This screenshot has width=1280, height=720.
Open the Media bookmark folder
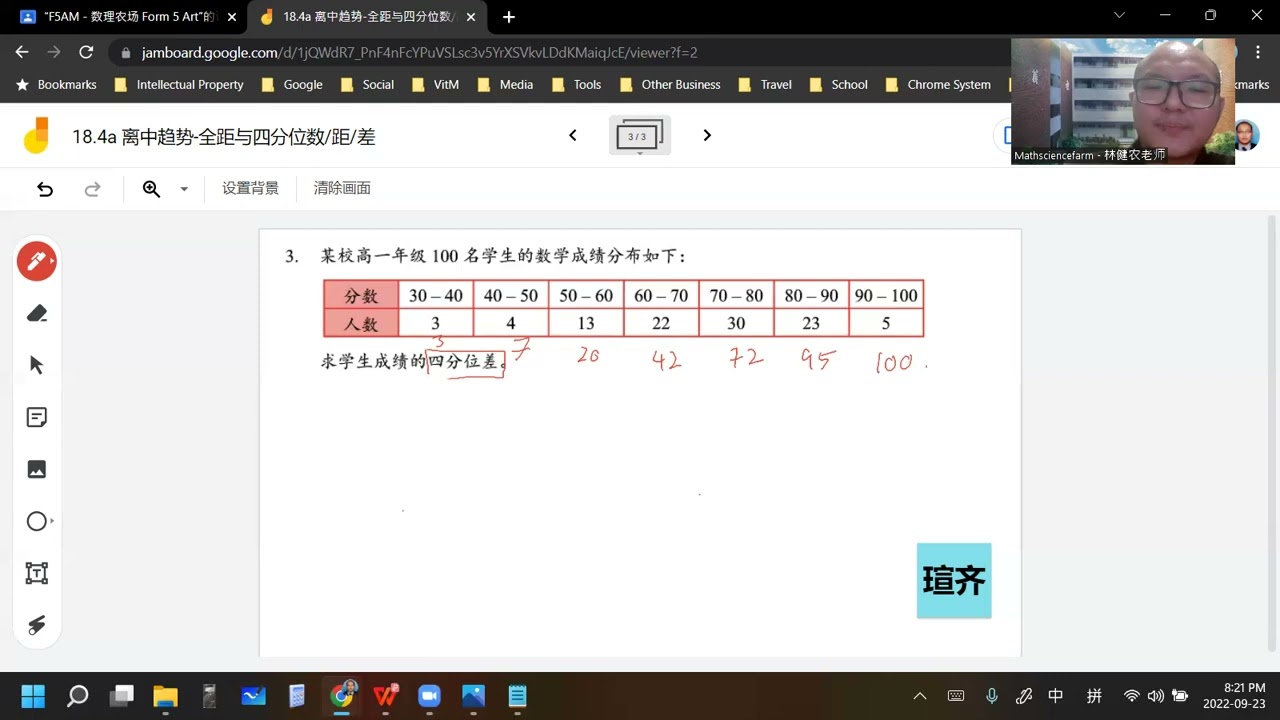click(x=505, y=85)
